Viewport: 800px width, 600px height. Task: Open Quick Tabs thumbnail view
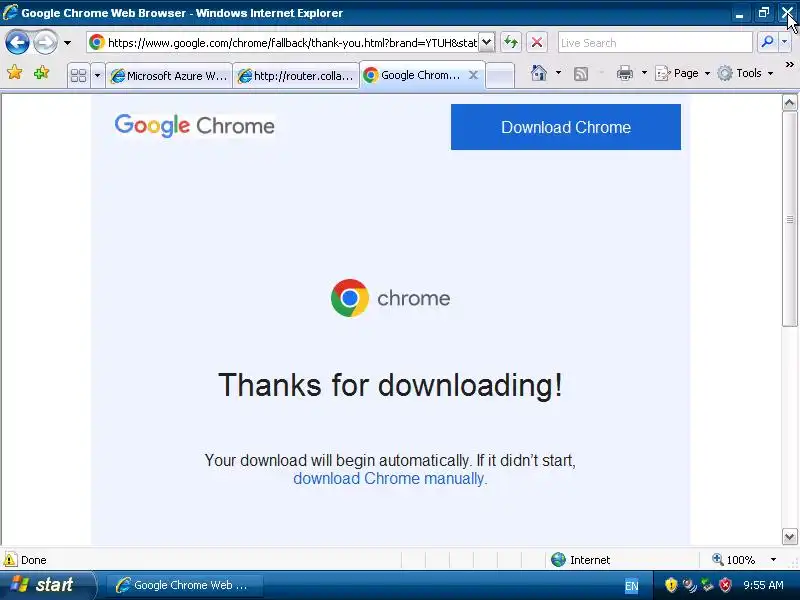[x=79, y=76]
